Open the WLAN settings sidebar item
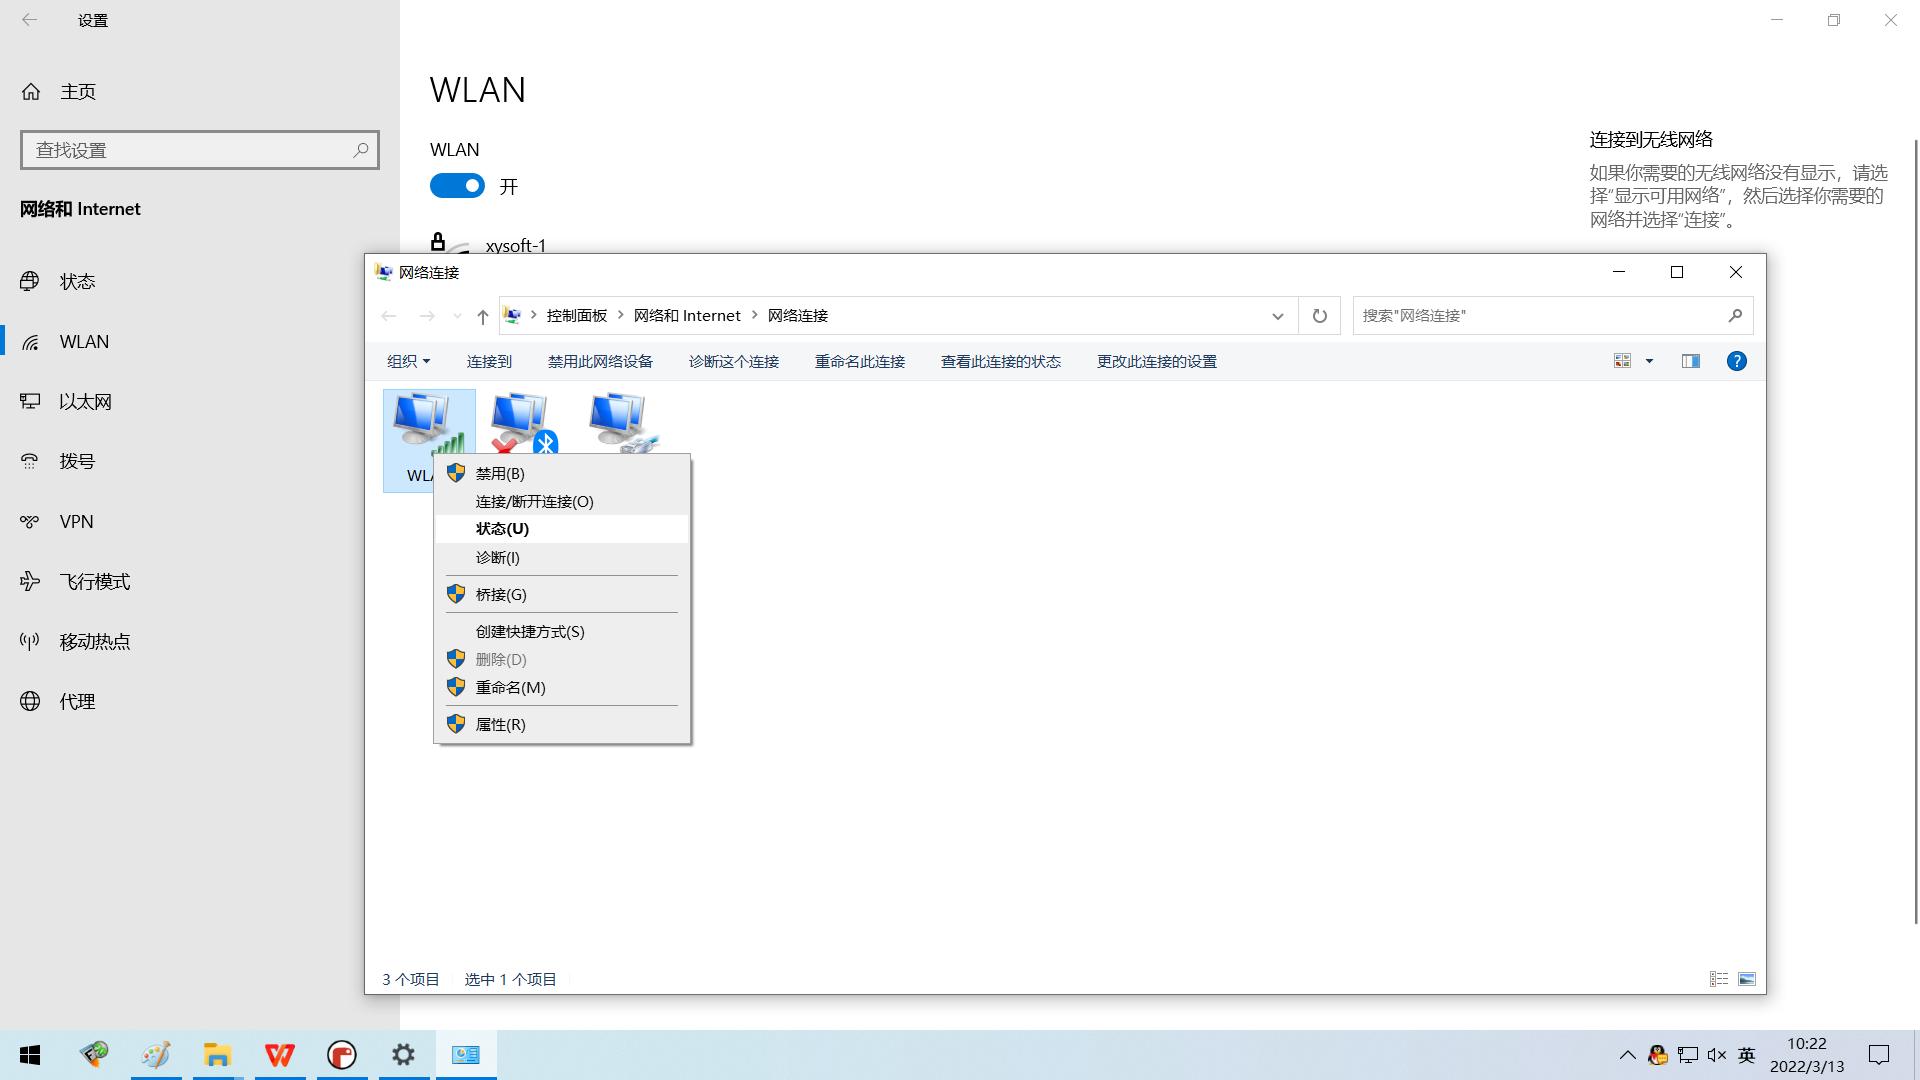The width and height of the screenshot is (1920, 1080). [84, 341]
